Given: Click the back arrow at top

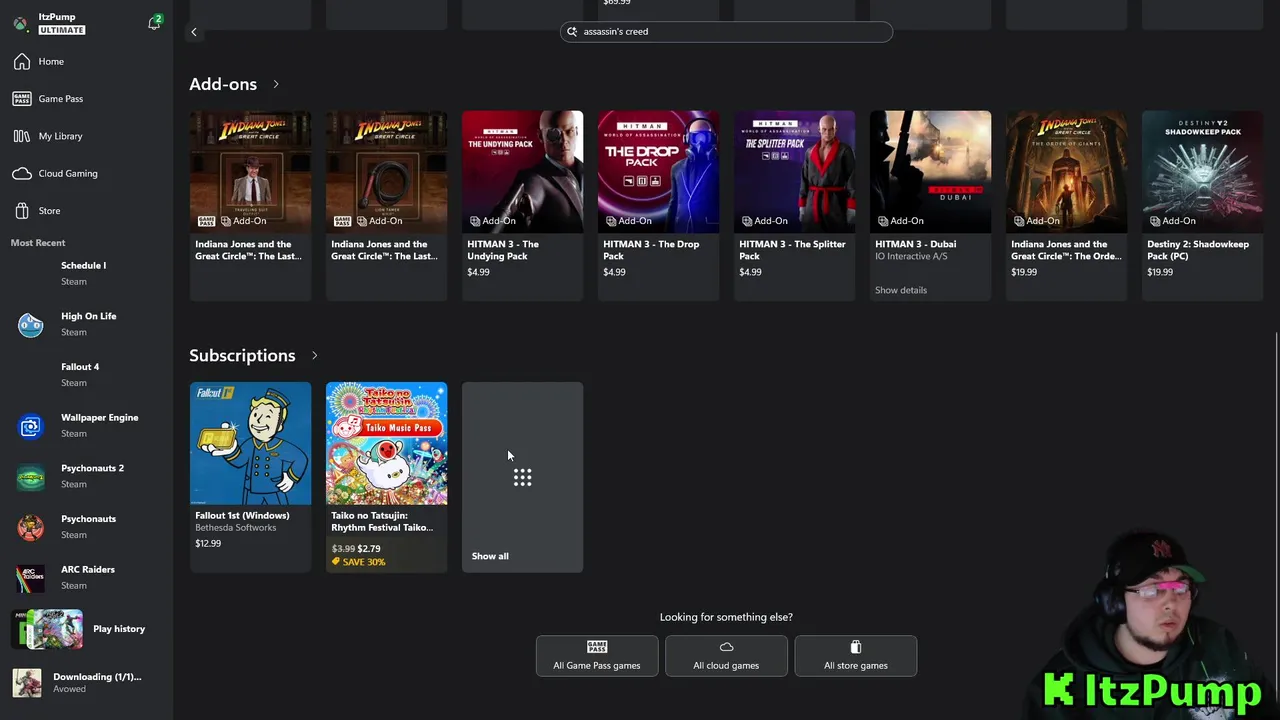Looking at the screenshot, I should coord(194,32).
